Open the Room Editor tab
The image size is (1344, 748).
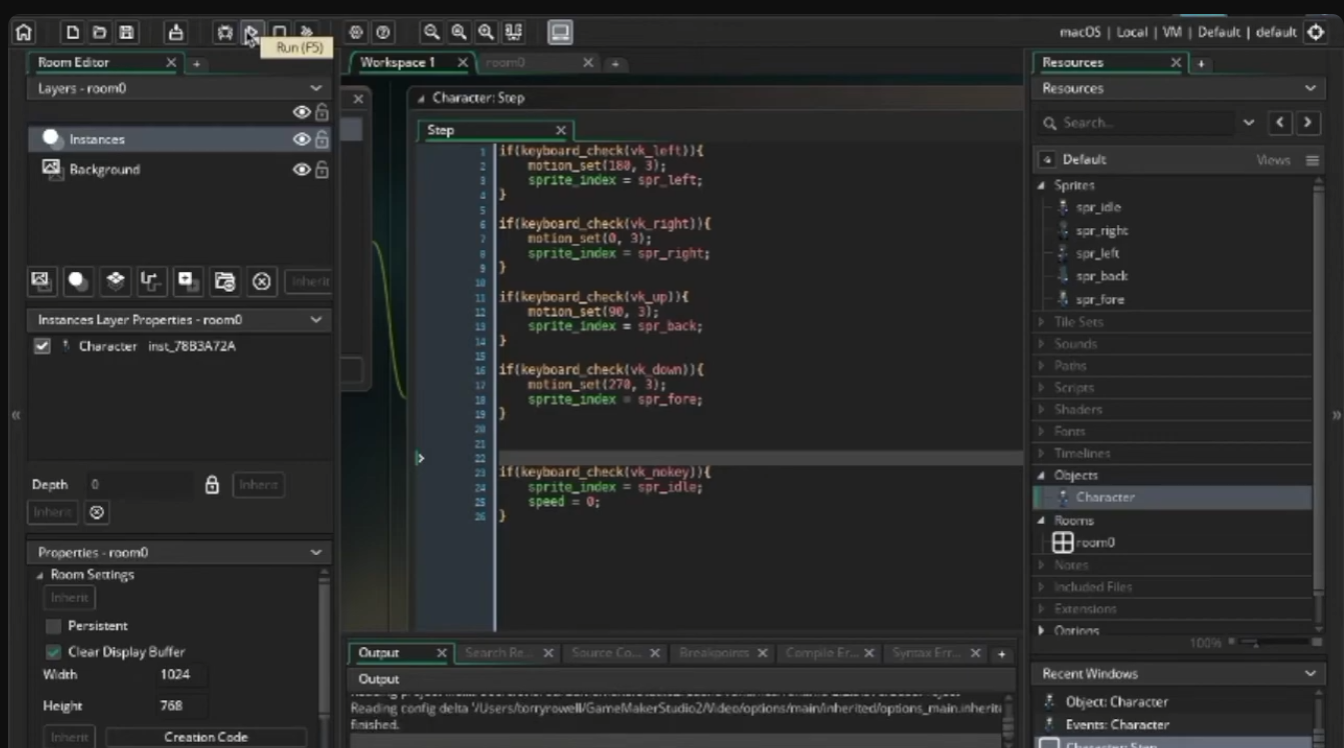(73, 62)
